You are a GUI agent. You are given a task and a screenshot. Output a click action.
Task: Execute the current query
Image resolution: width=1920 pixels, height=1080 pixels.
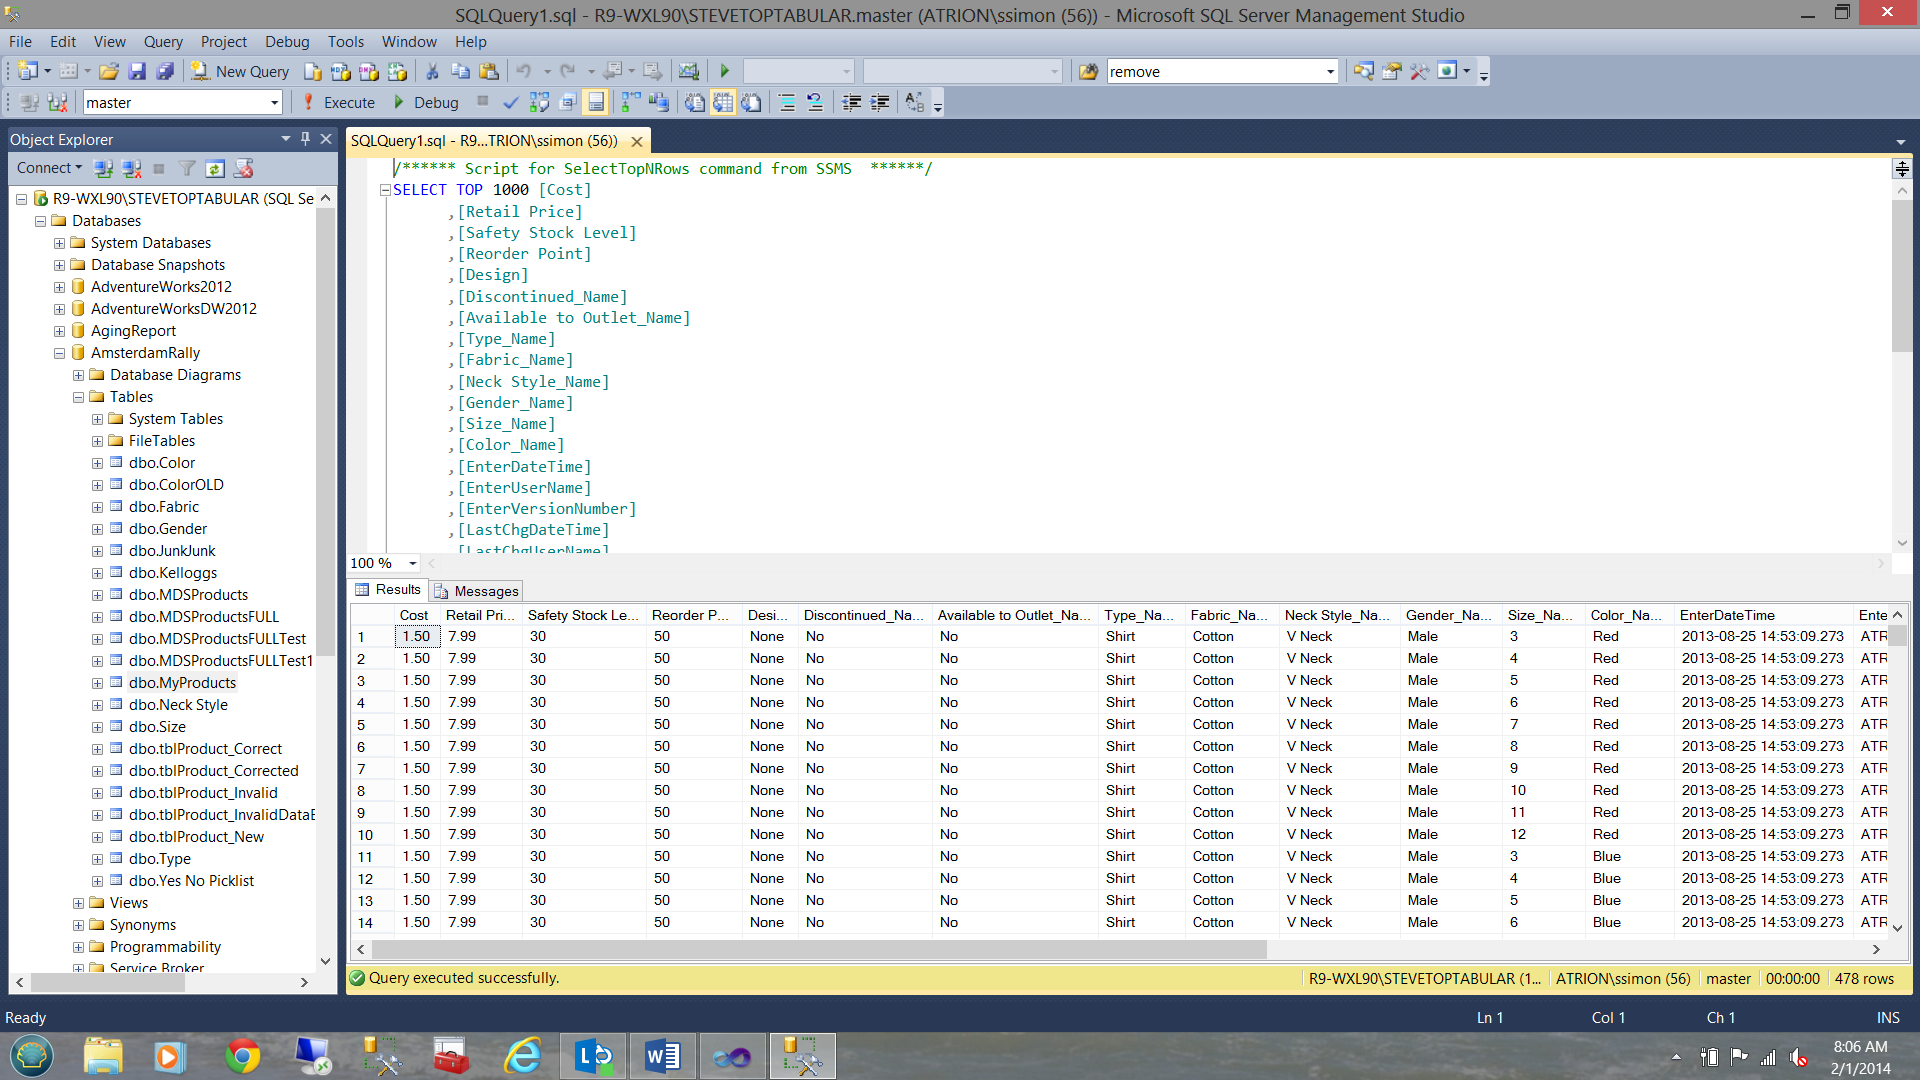[x=338, y=102]
